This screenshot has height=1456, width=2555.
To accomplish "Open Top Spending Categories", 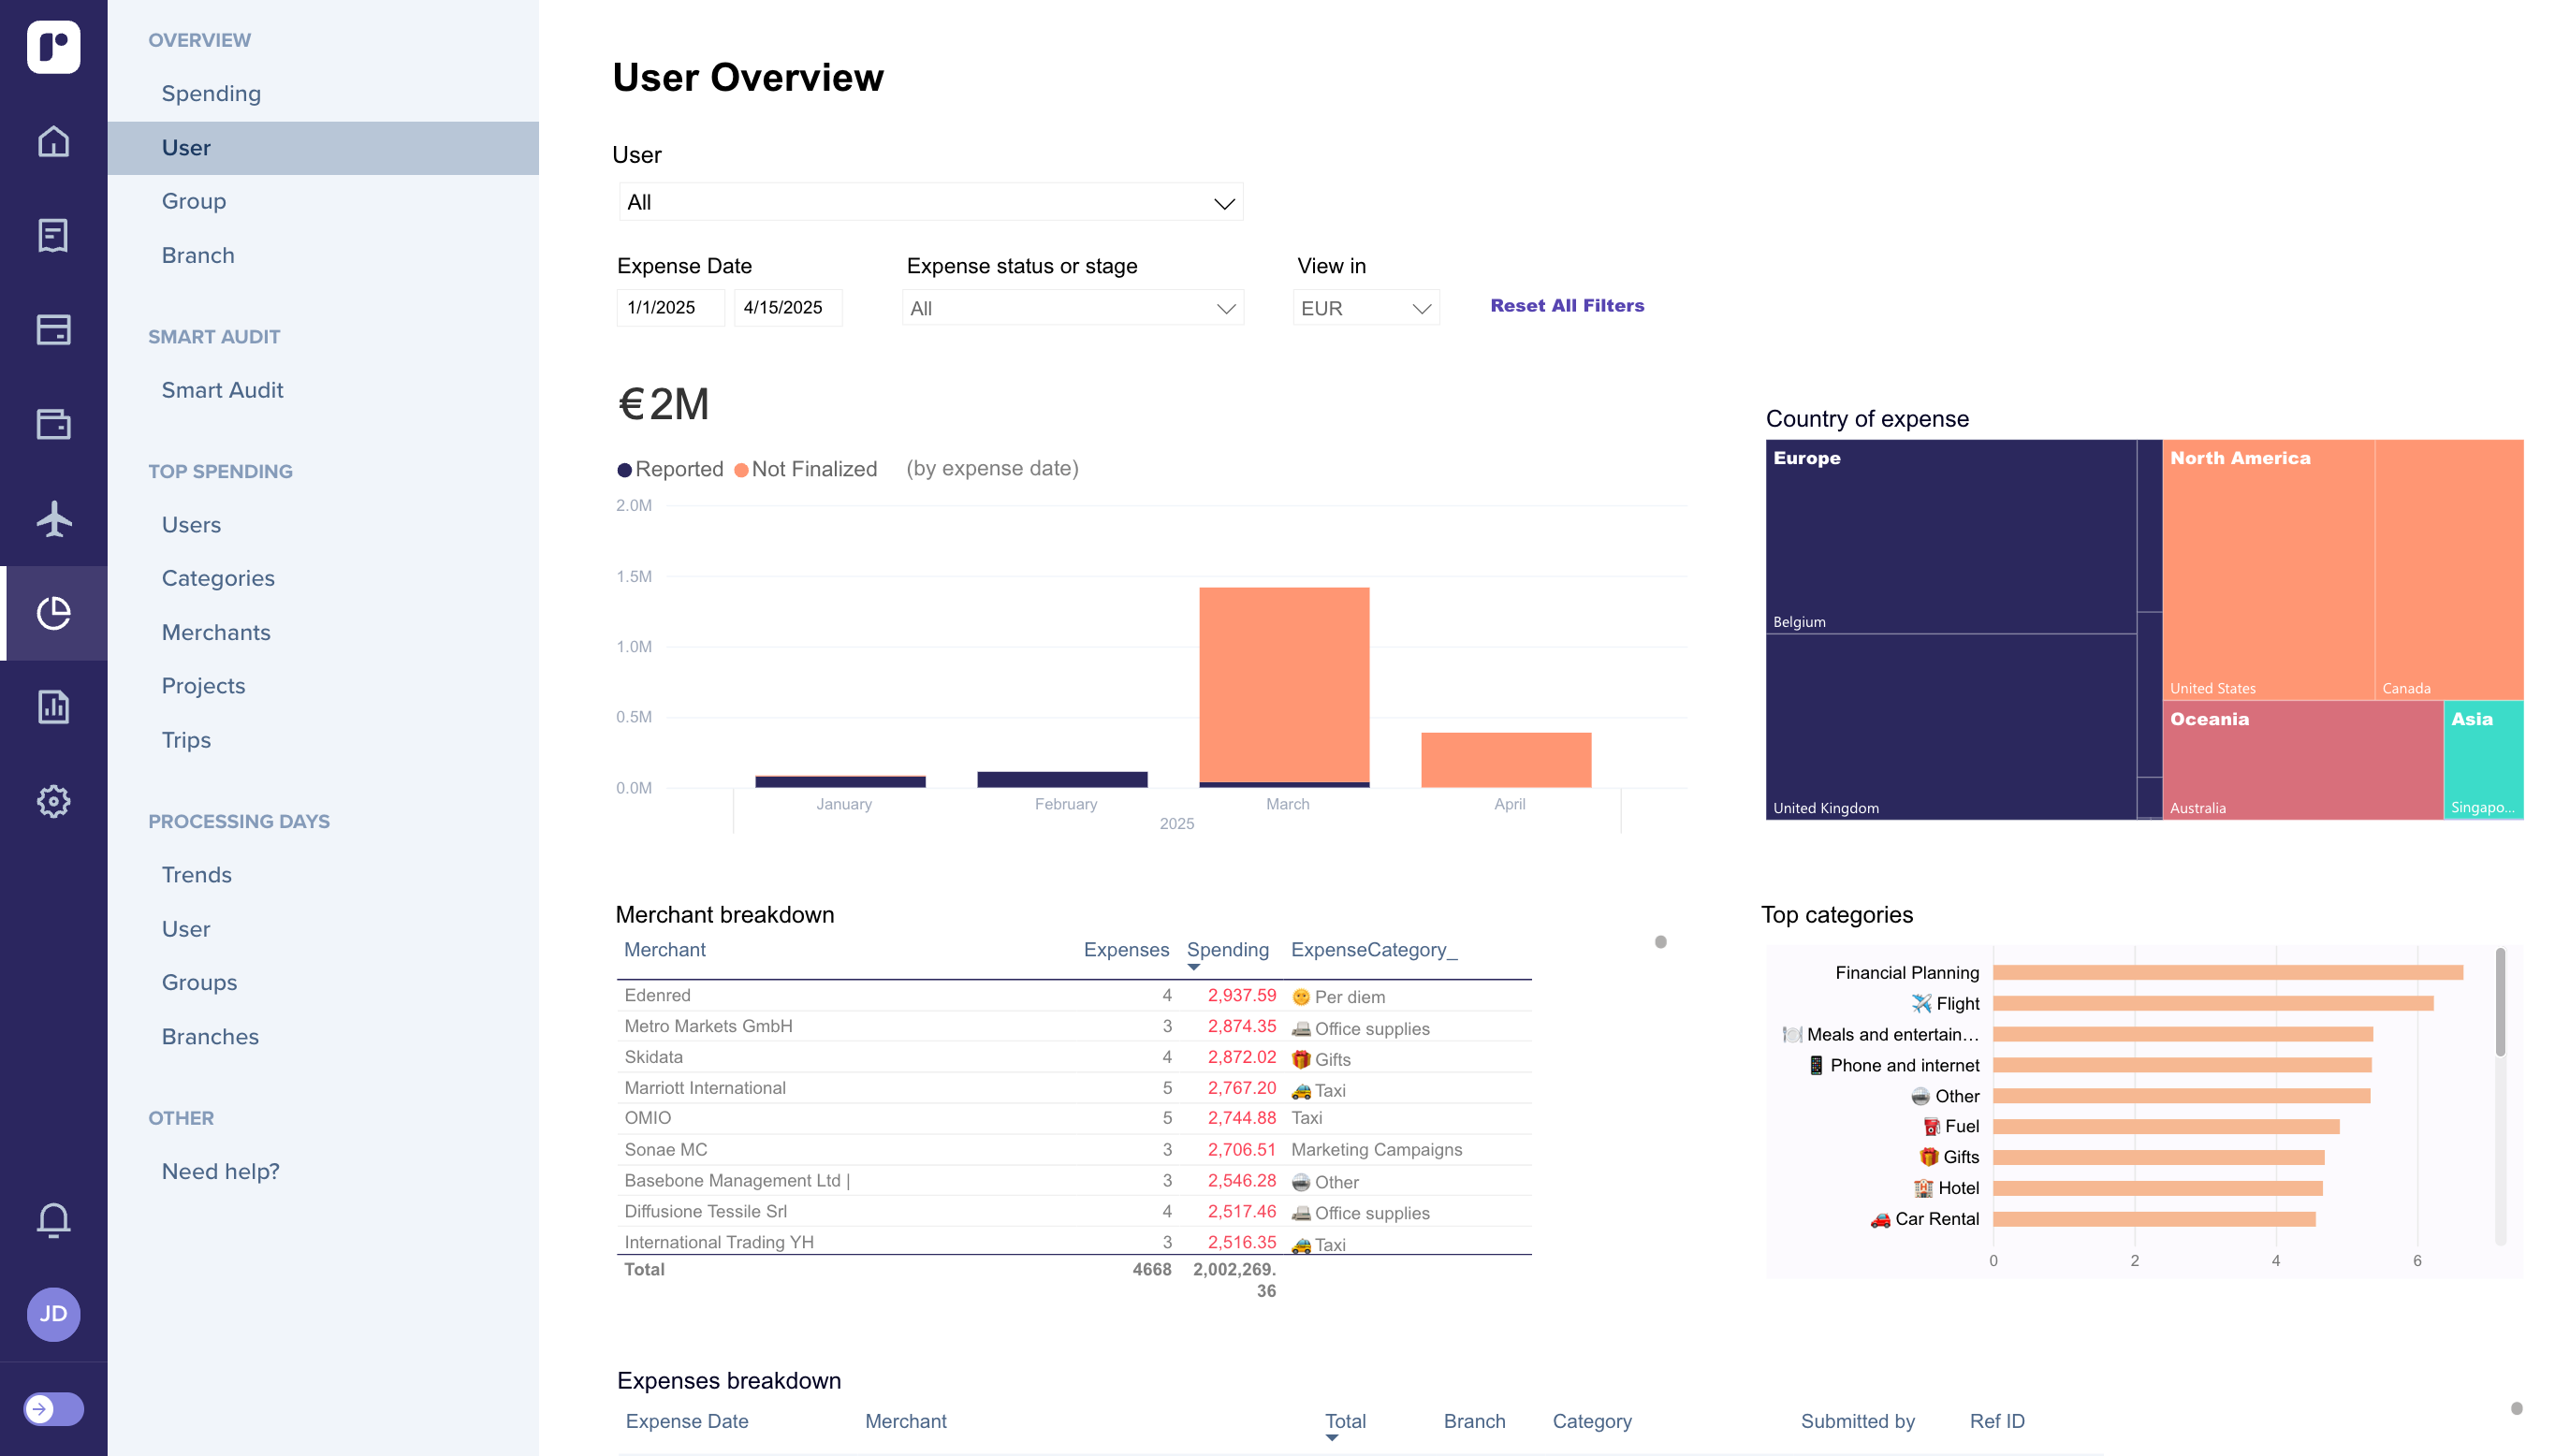I will pos(218,578).
